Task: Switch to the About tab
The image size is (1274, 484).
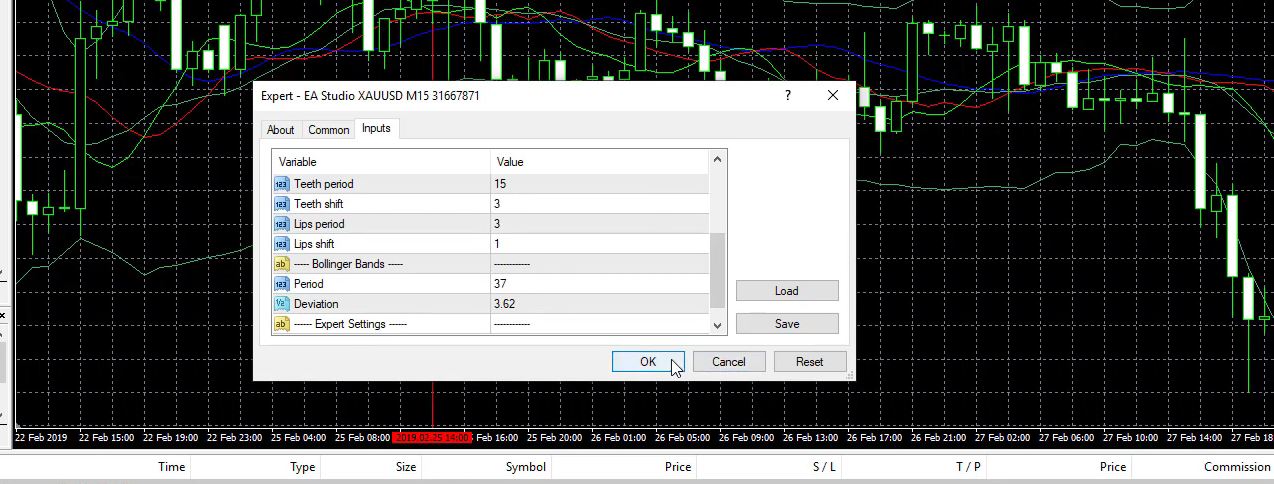Action: pos(280,130)
